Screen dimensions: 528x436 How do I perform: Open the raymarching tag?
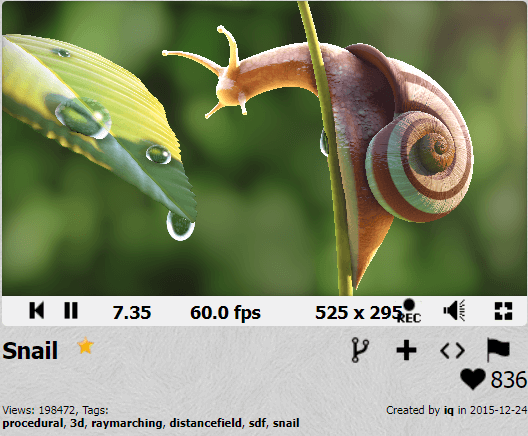click(127, 423)
